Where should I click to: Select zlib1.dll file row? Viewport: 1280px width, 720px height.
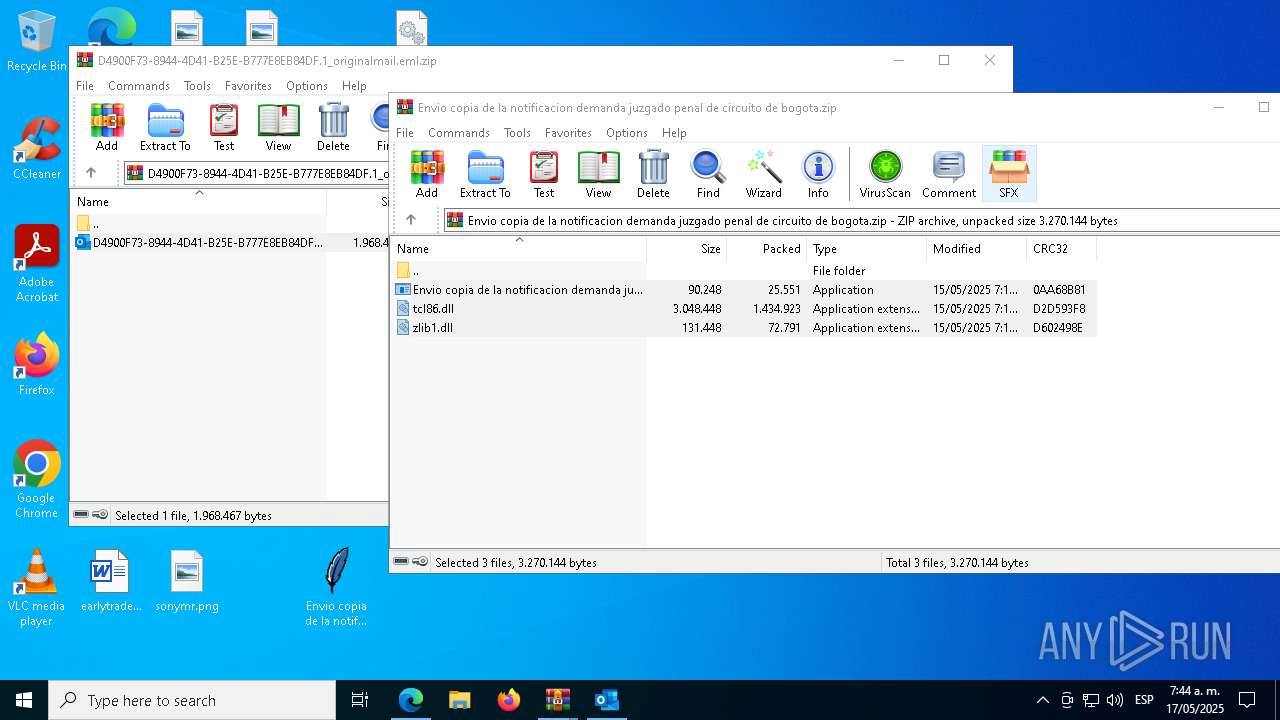coord(744,328)
